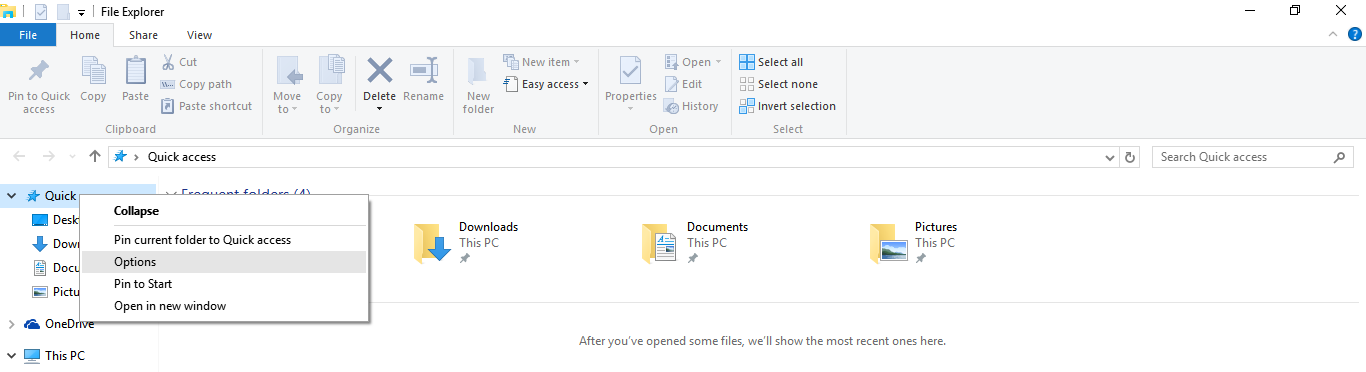Select the Documents icon in the navigation pane
The width and height of the screenshot is (1366, 372).
pos(40,268)
